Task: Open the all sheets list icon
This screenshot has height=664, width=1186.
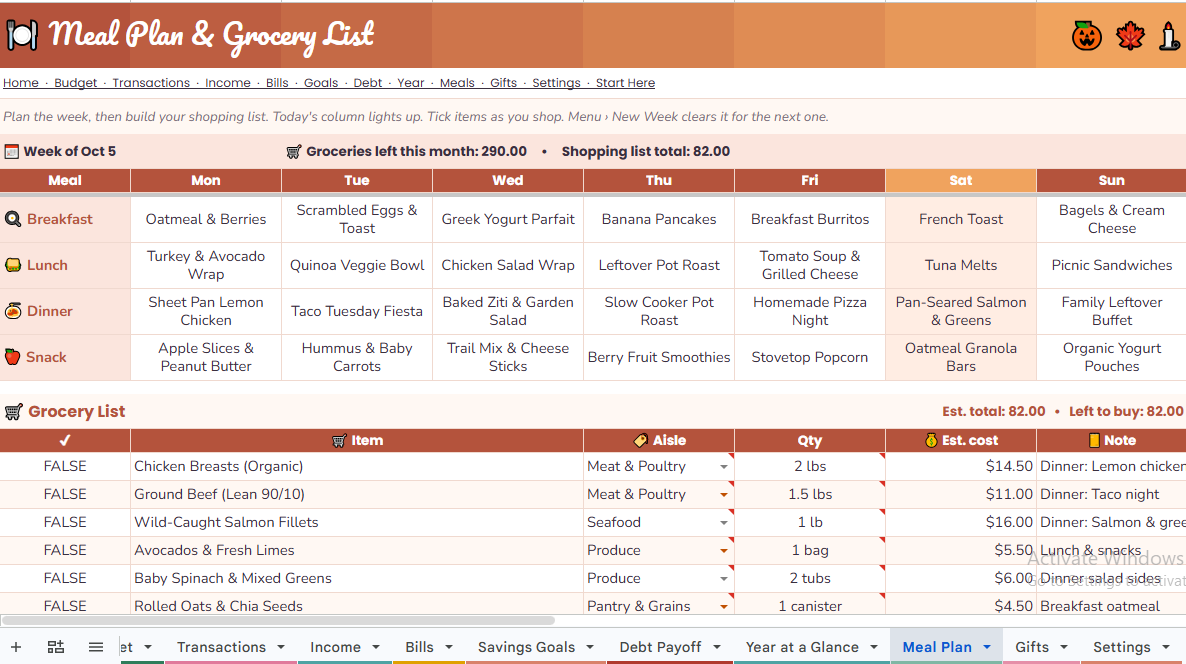Action: [x=95, y=647]
